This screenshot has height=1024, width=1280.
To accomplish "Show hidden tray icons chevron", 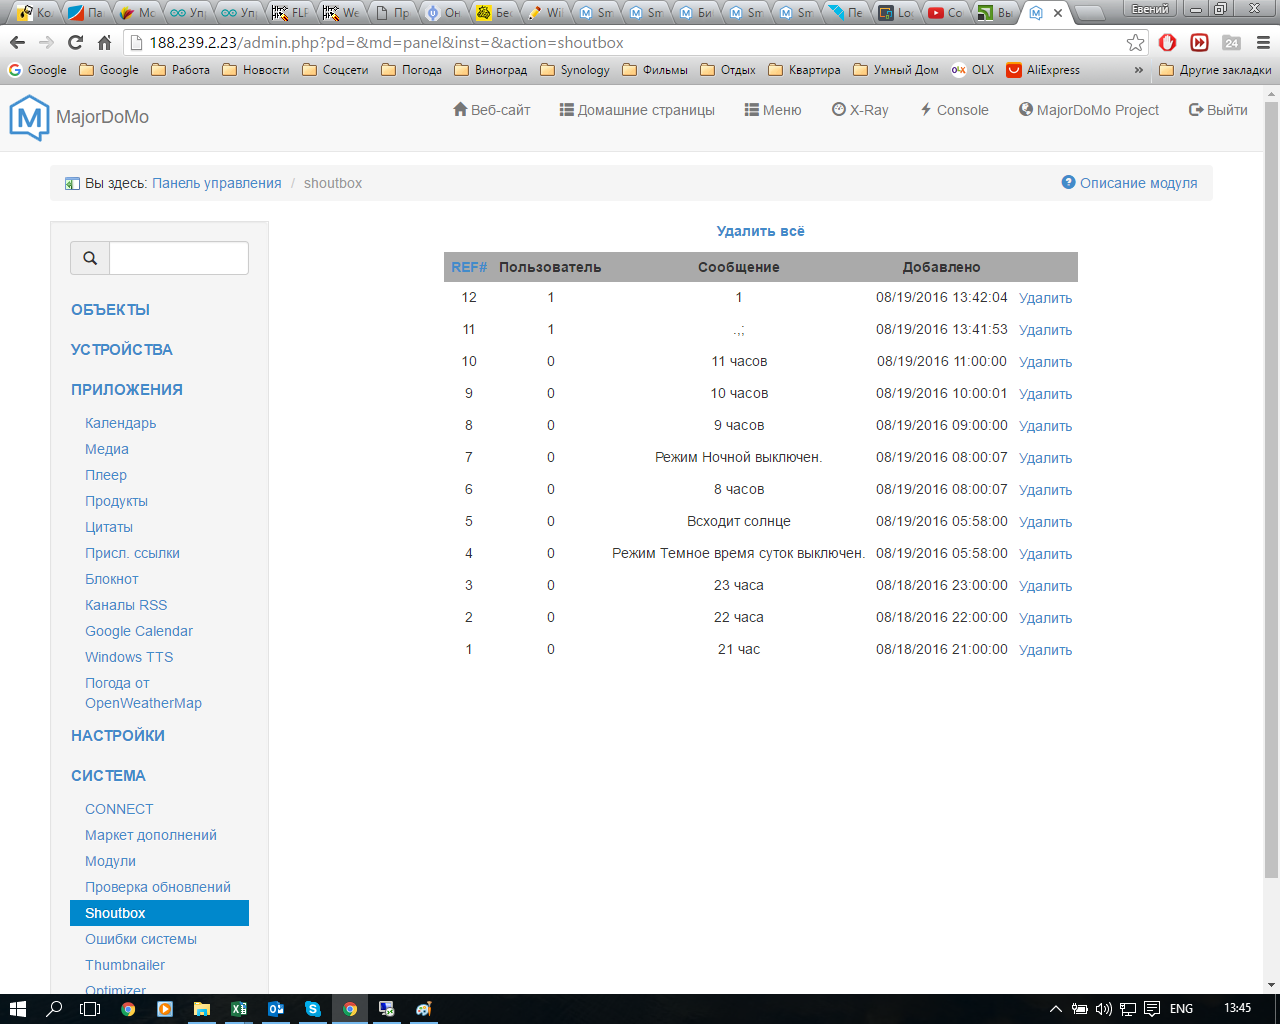I will (1055, 1009).
